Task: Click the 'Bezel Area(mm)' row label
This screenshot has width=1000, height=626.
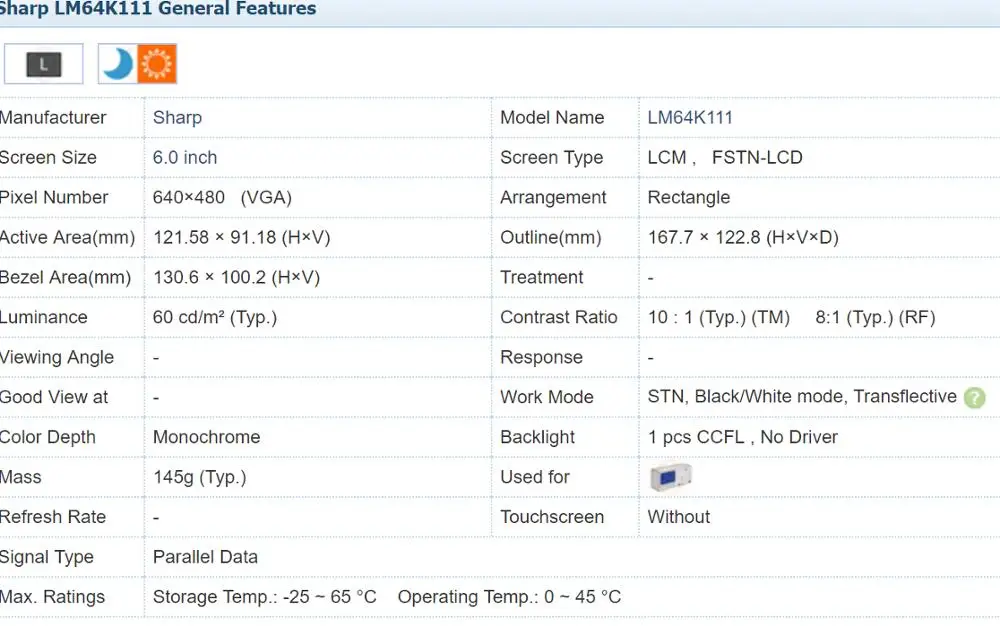Action: [x=66, y=277]
